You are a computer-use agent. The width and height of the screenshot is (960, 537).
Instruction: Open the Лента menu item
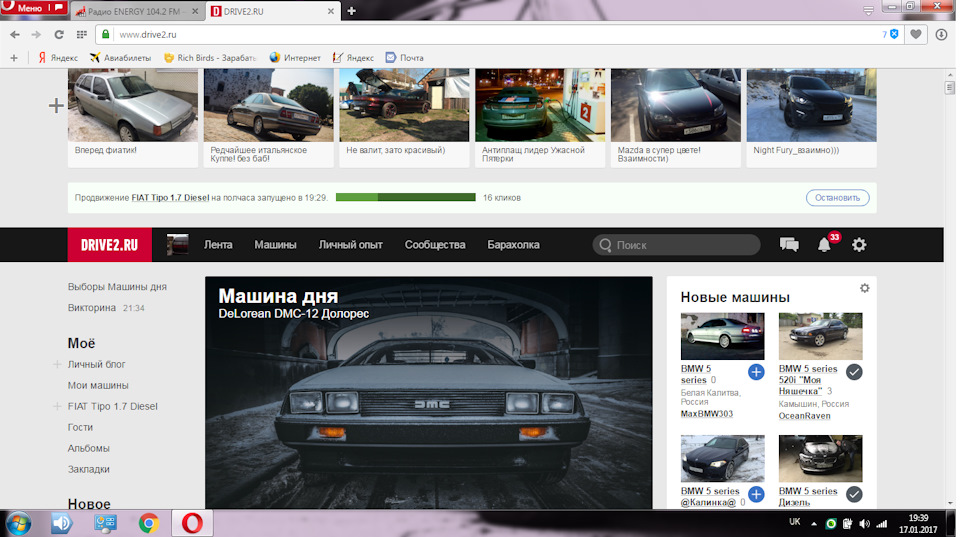(x=218, y=245)
